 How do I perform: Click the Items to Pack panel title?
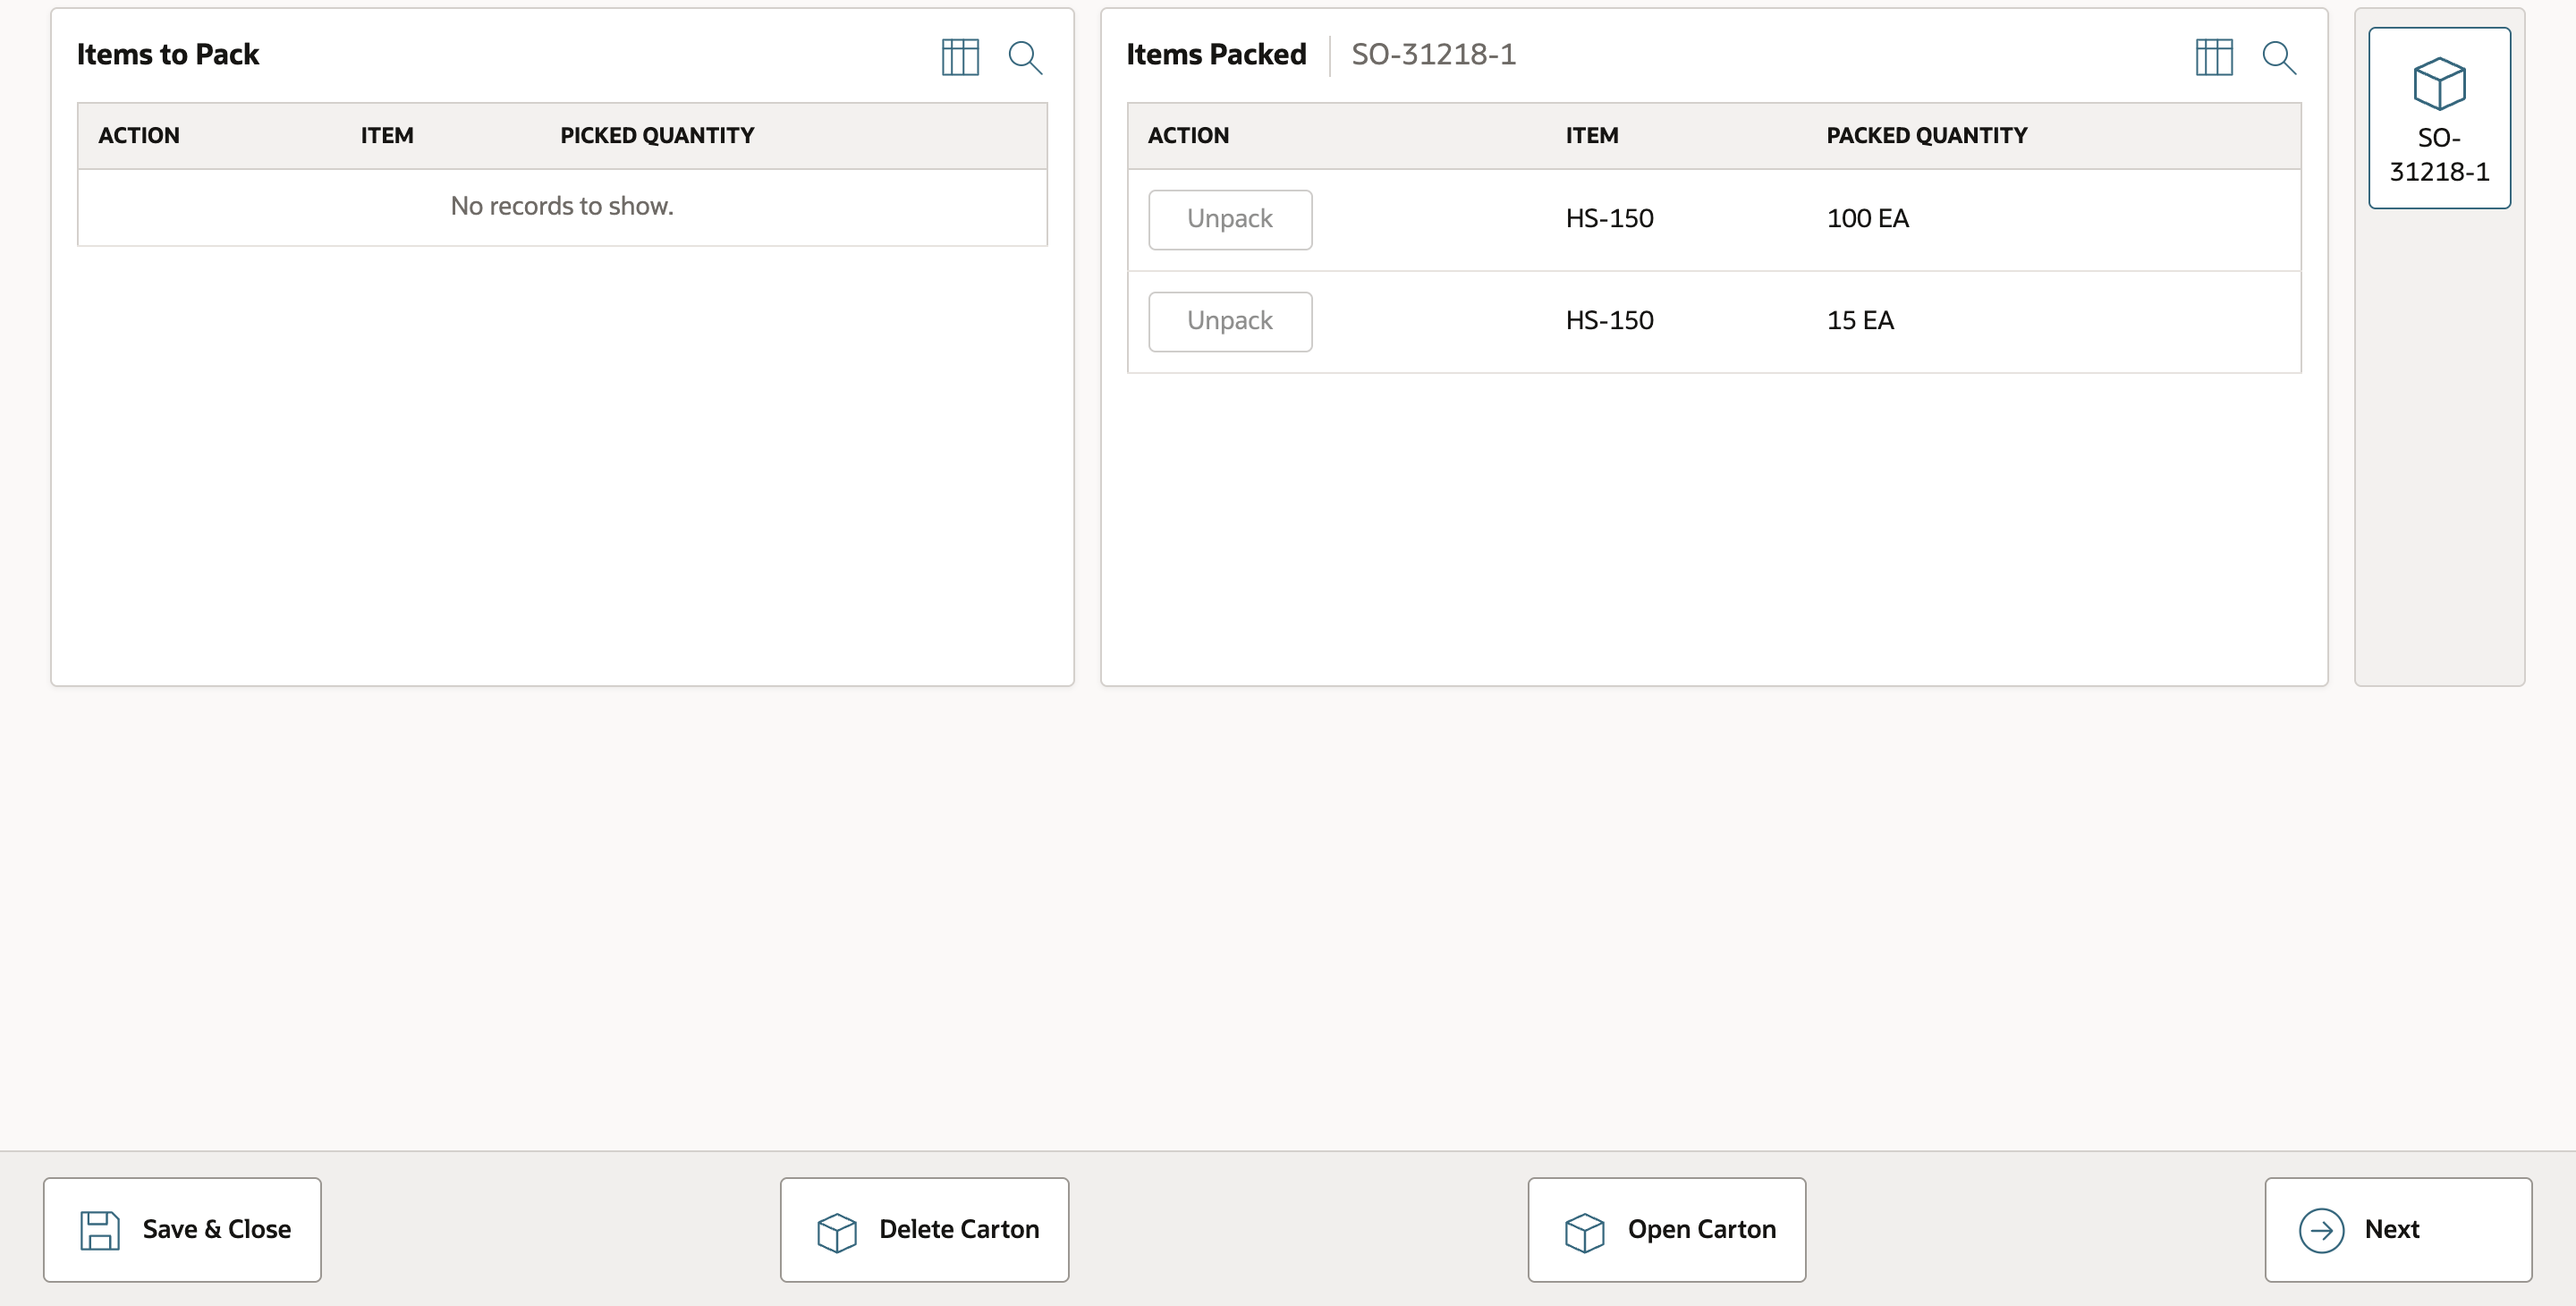point(168,54)
